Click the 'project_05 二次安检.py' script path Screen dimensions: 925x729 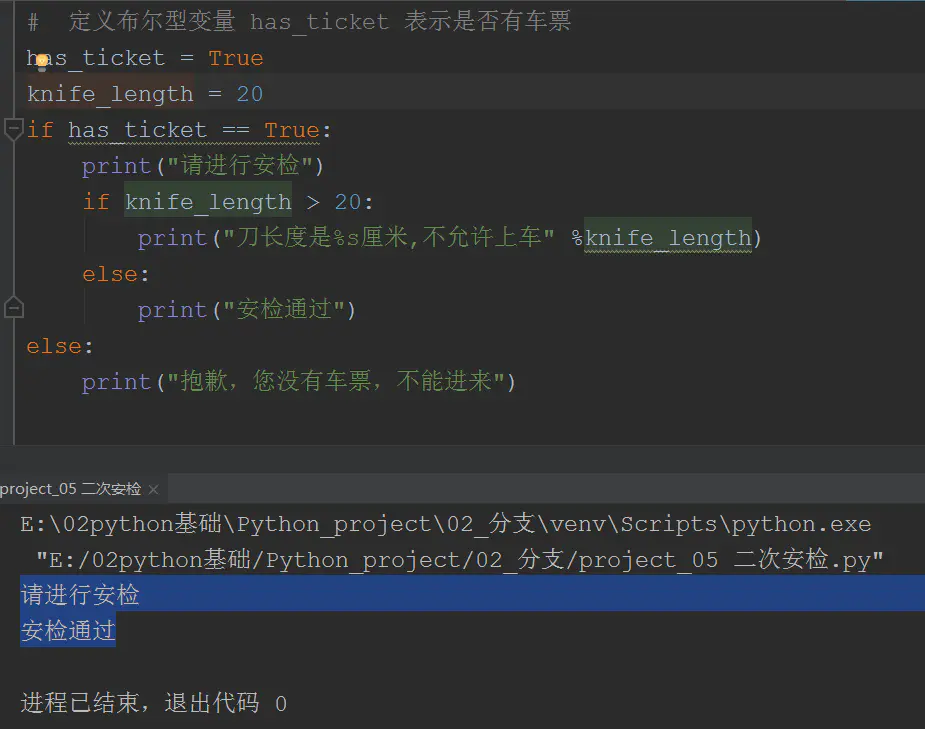pos(460,560)
